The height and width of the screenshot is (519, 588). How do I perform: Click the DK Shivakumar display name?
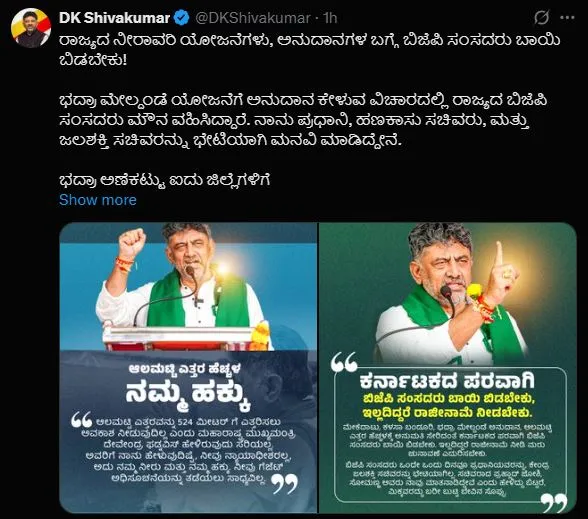click(114, 18)
